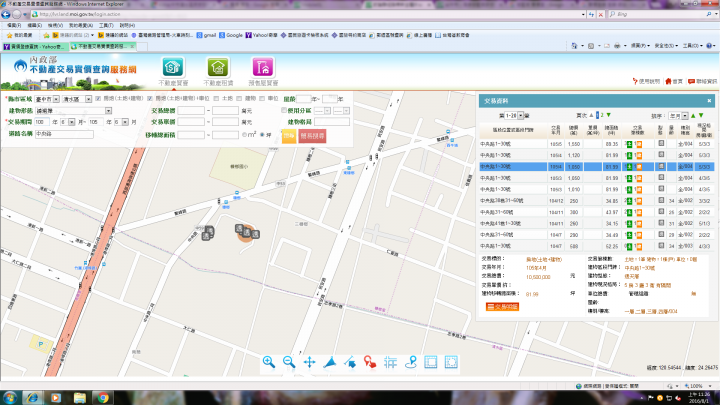The image size is (720, 405).
Task: Click the orange 交易明細 button
Action: tap(502, 307)
